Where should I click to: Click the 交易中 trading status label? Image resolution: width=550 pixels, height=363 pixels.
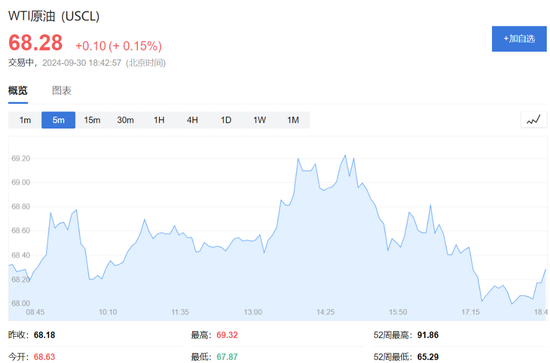(x=21, y=63)
